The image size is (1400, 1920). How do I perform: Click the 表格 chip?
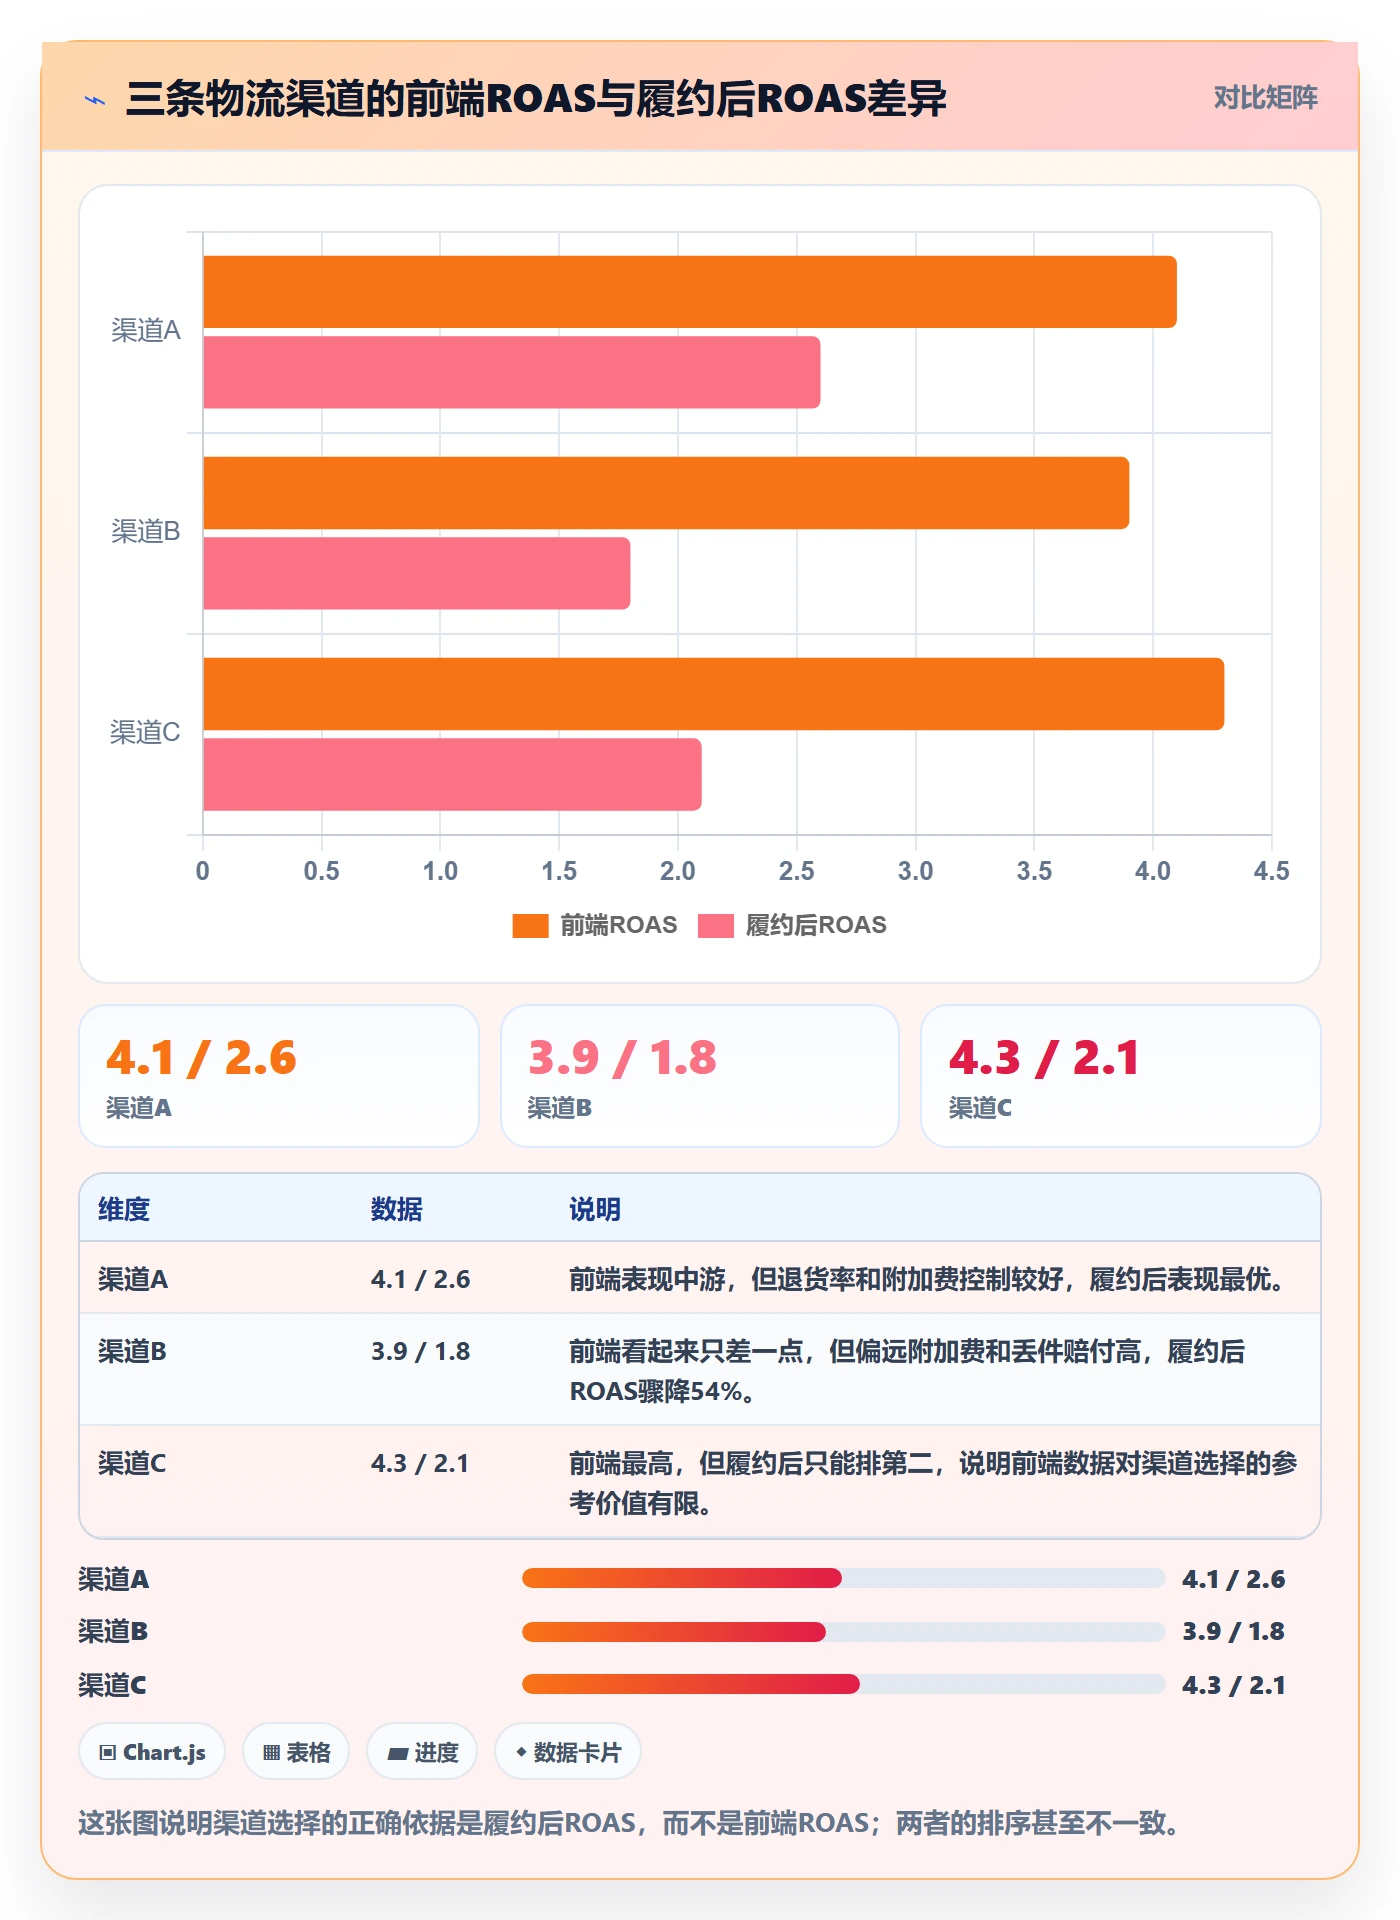click(x=296, y=1752)
